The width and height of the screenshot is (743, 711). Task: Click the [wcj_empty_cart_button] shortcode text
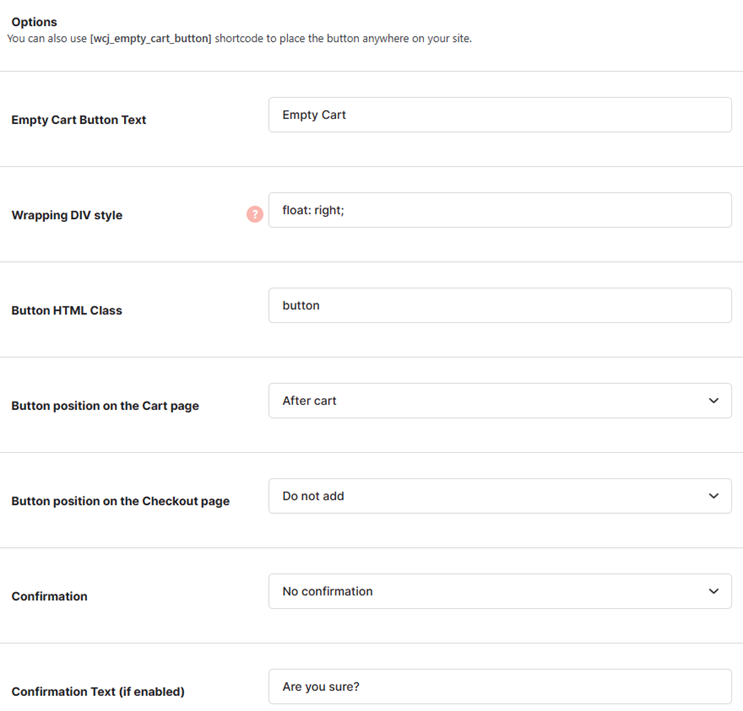coord(151,38)
